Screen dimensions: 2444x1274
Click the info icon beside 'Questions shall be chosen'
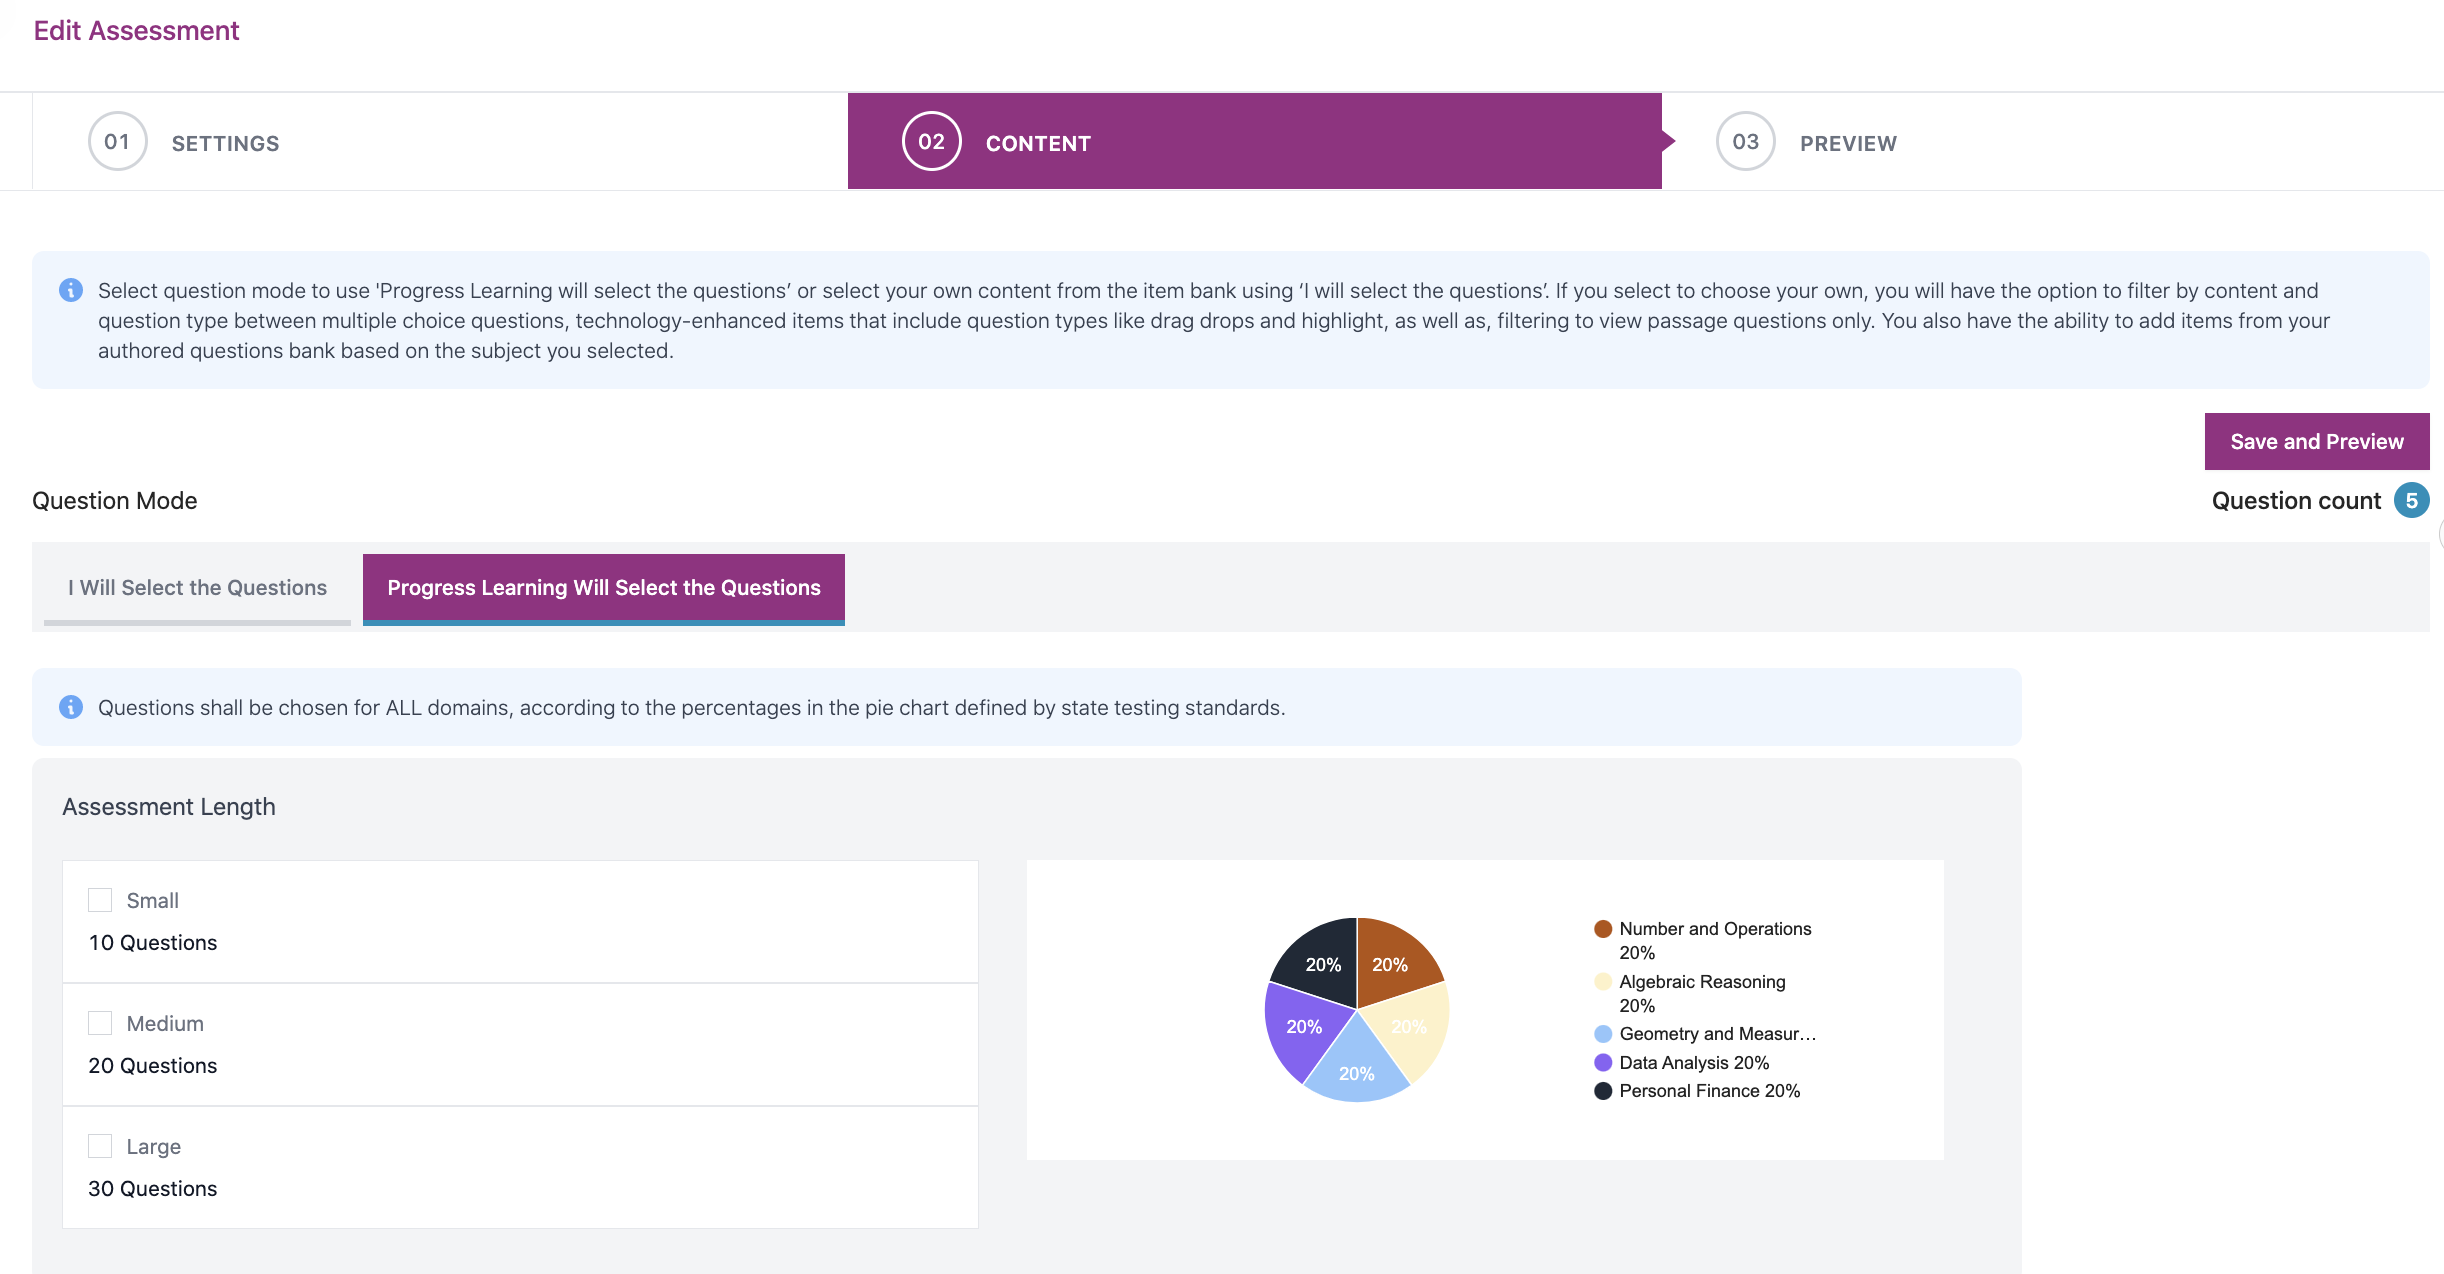point(71,707)
